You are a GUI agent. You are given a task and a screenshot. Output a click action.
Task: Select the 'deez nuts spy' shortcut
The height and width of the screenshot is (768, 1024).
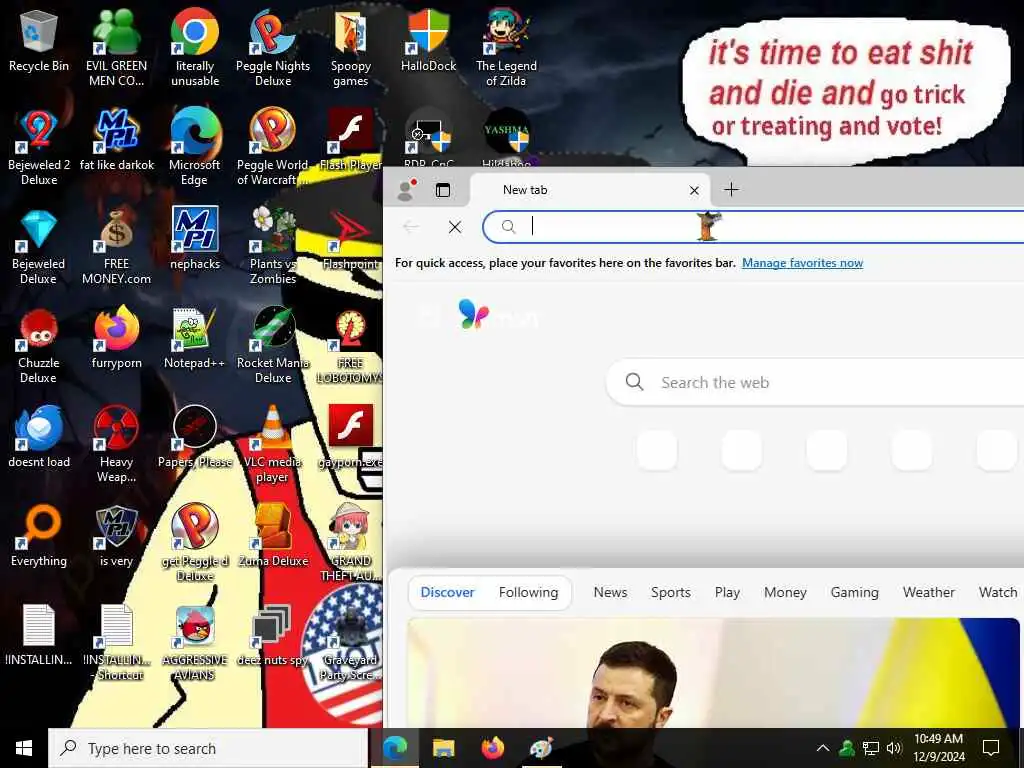tap(273, 636)
